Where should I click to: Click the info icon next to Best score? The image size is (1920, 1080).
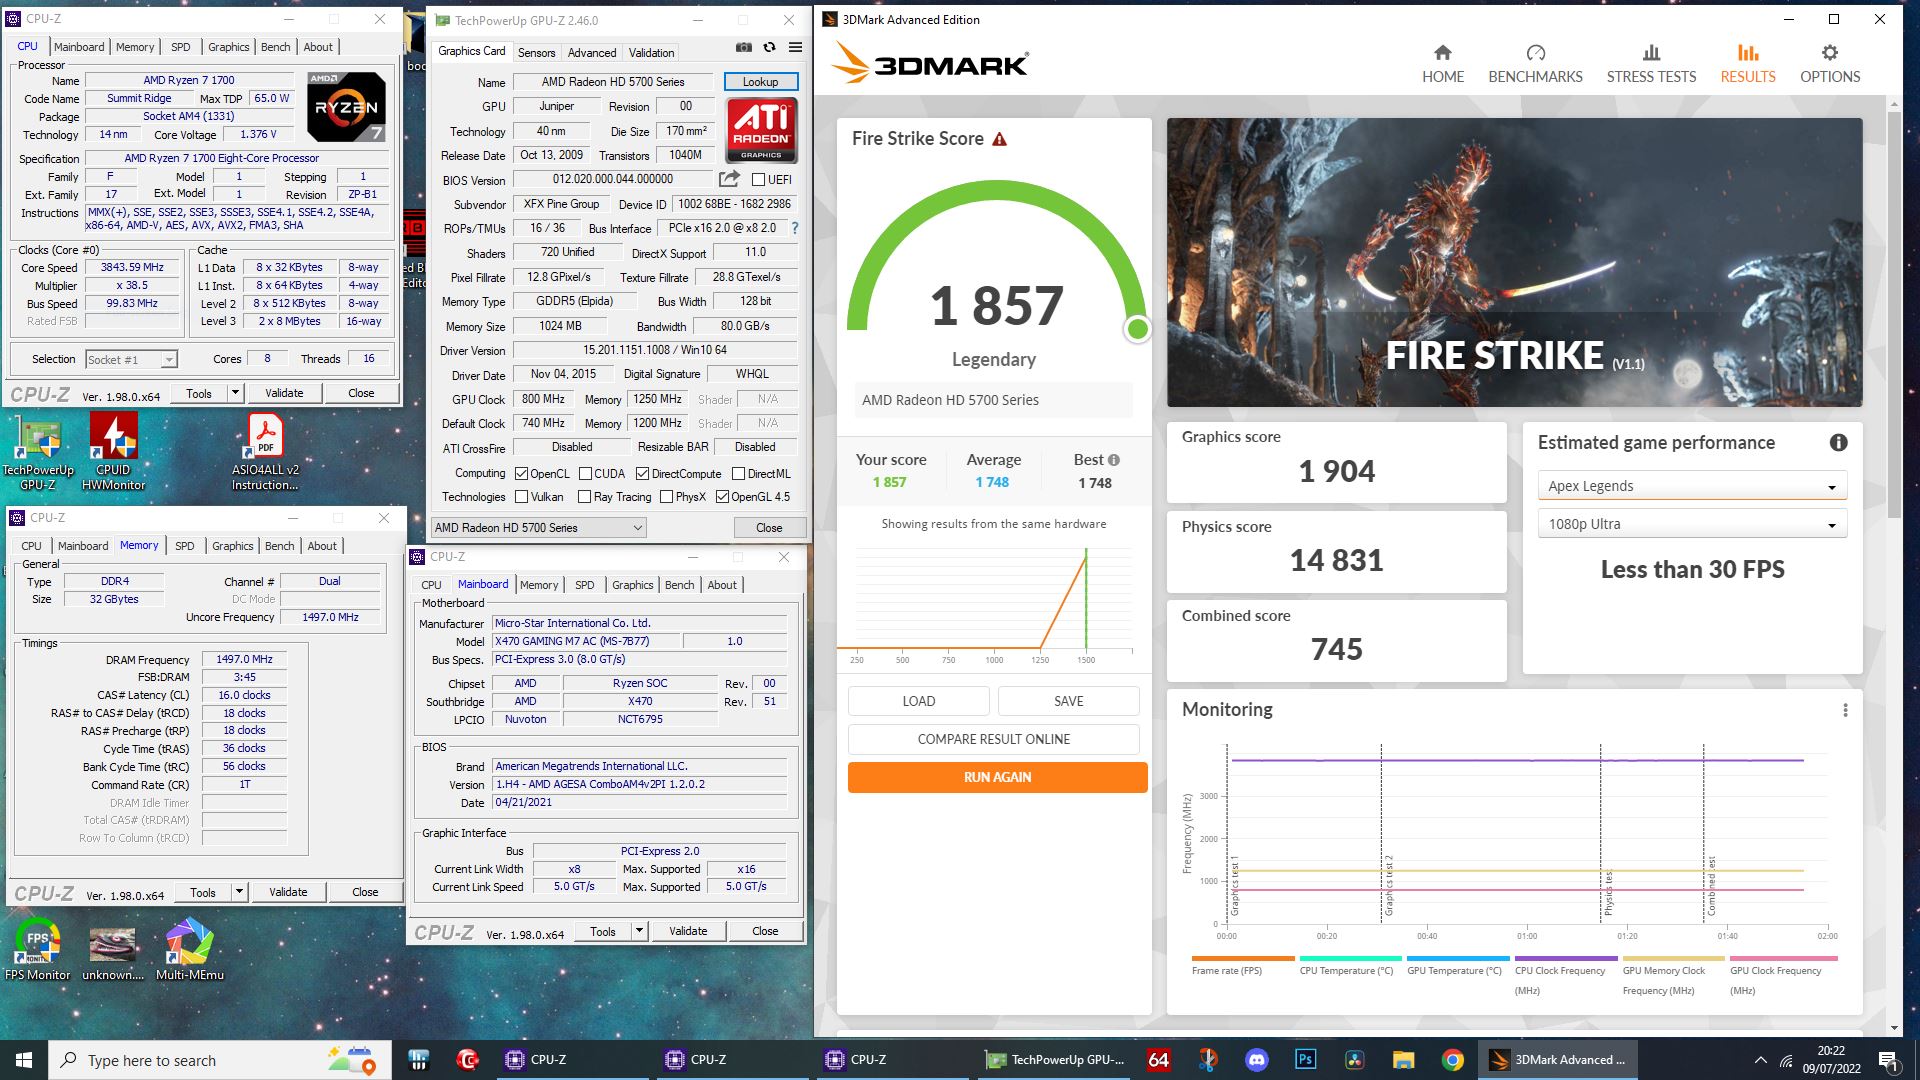(1114, 460)
